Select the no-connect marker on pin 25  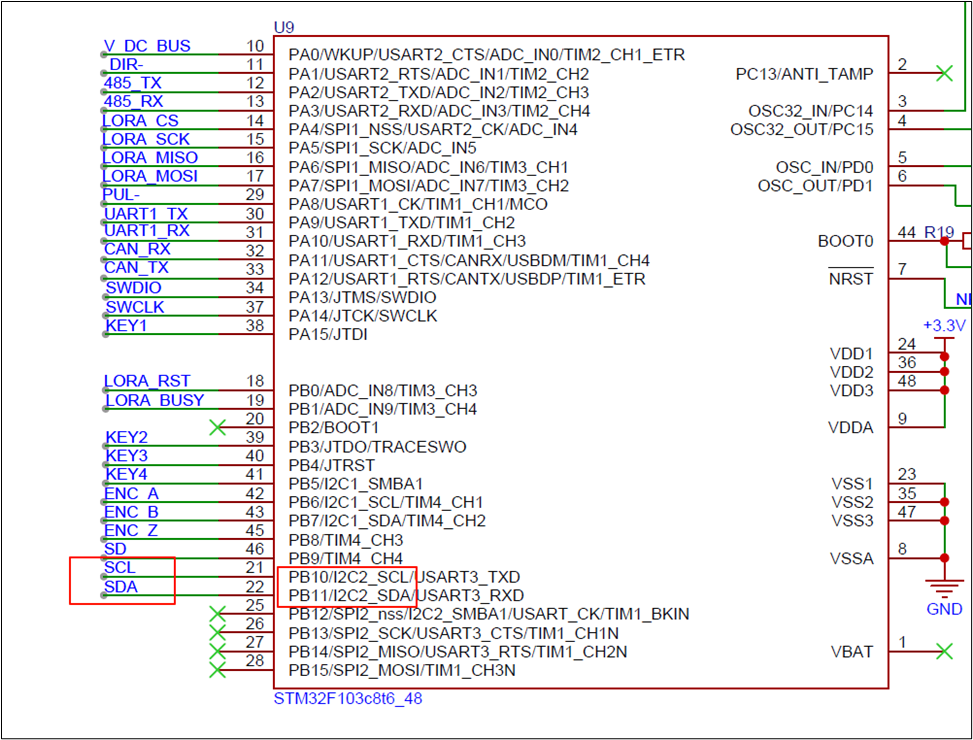217,614
